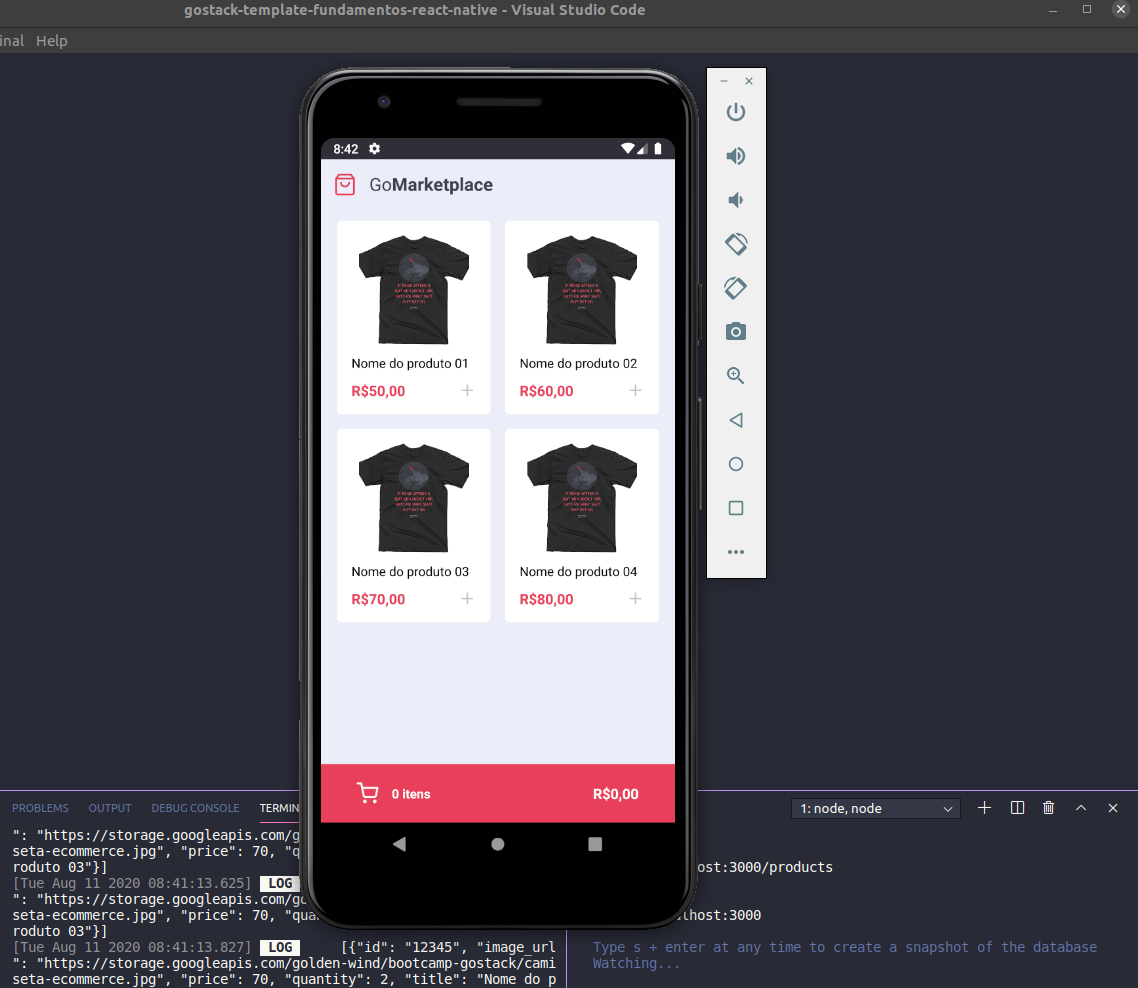Rotate emulator right icon
Screen dimensions: 1138x988
(735, 288)
